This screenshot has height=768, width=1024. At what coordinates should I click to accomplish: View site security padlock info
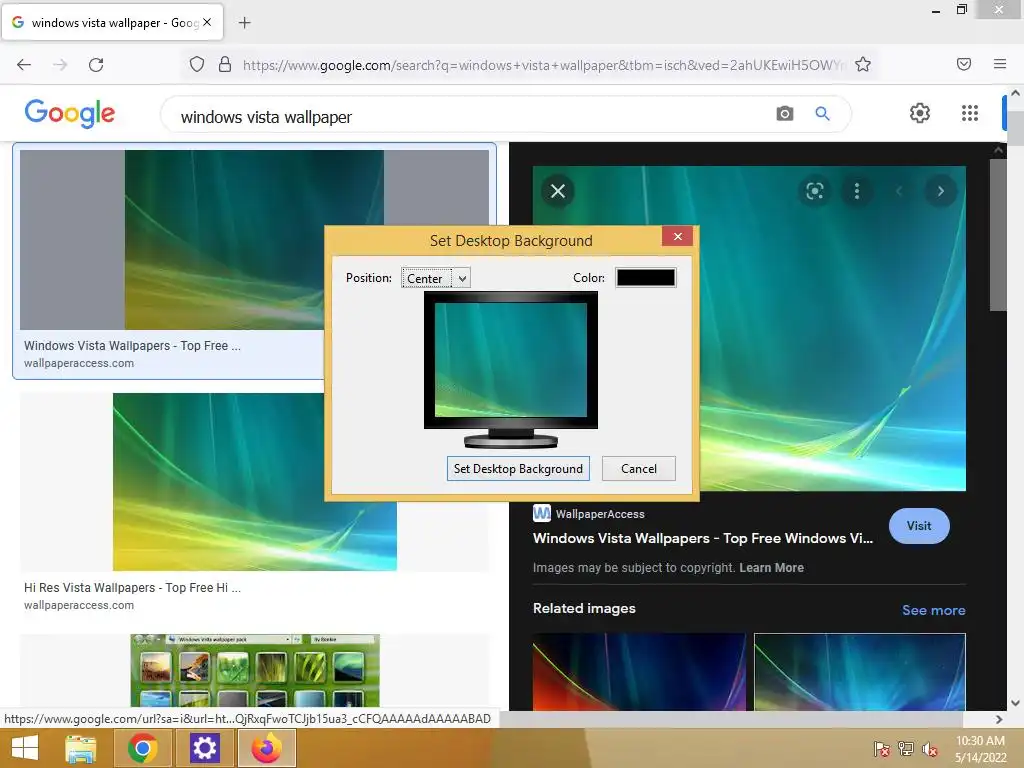tap(225, 64)
